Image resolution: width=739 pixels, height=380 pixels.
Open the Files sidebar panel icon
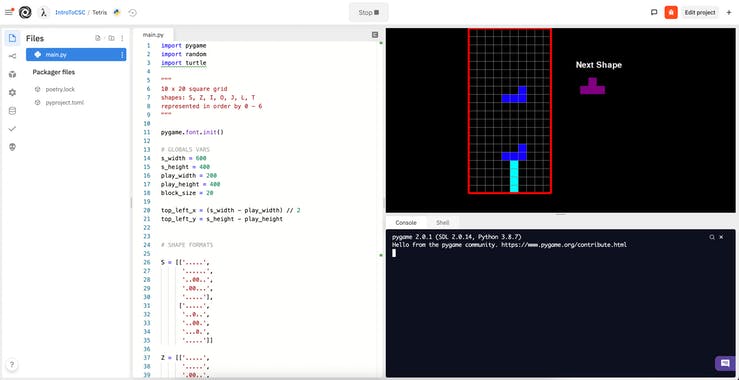coord(13,38)
